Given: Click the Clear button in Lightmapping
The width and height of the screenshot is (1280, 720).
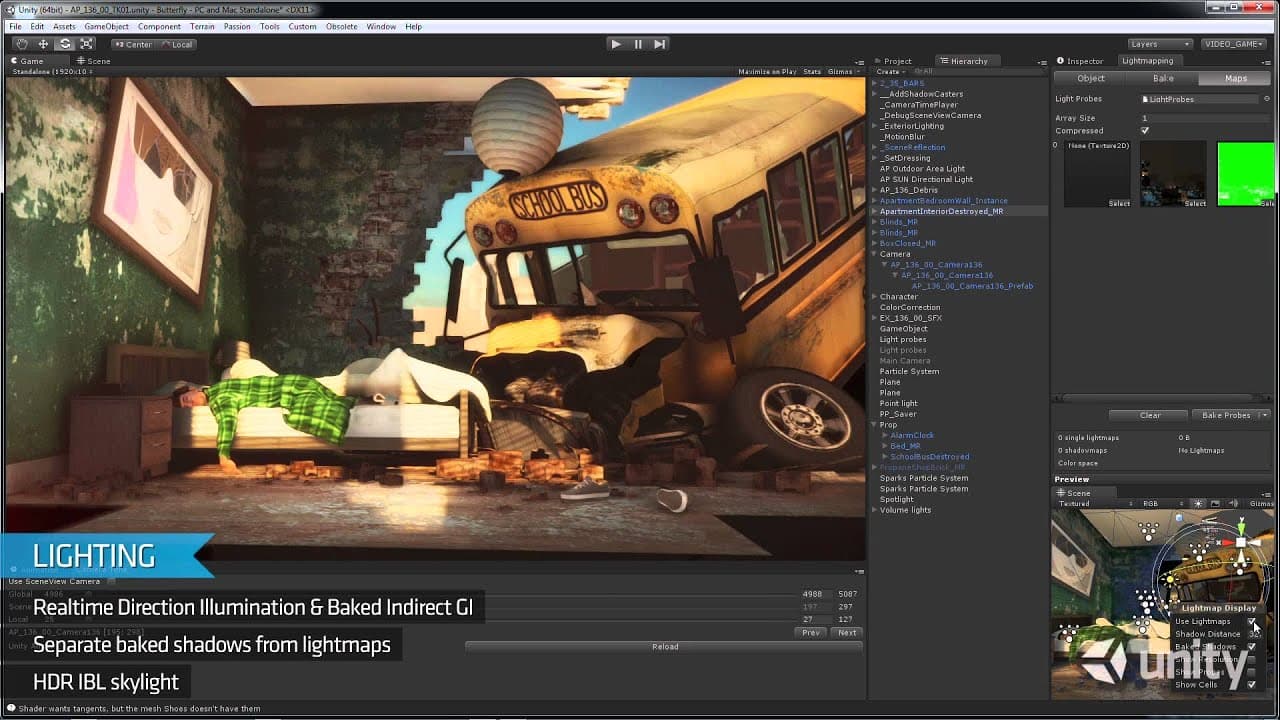Looking at the screenshot, I should (1150, 415).
